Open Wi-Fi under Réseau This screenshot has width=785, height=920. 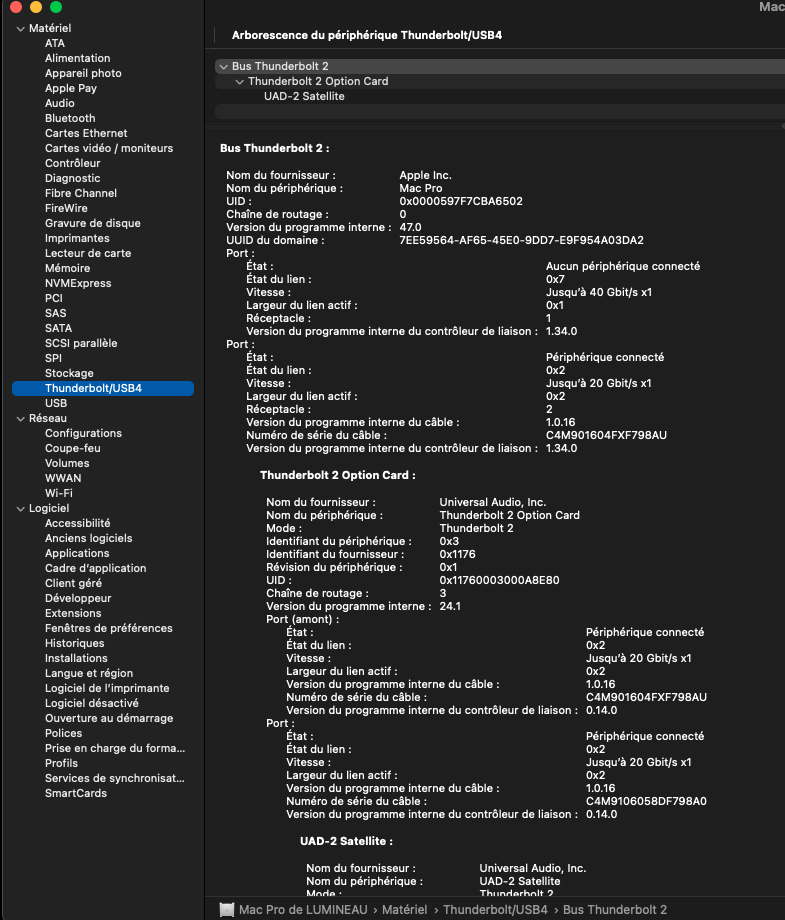coord(59,493)
